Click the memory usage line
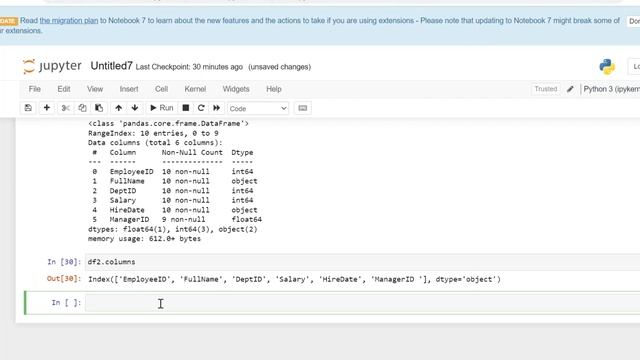This screenshot has width=640, height=360. tap(144, 239)
